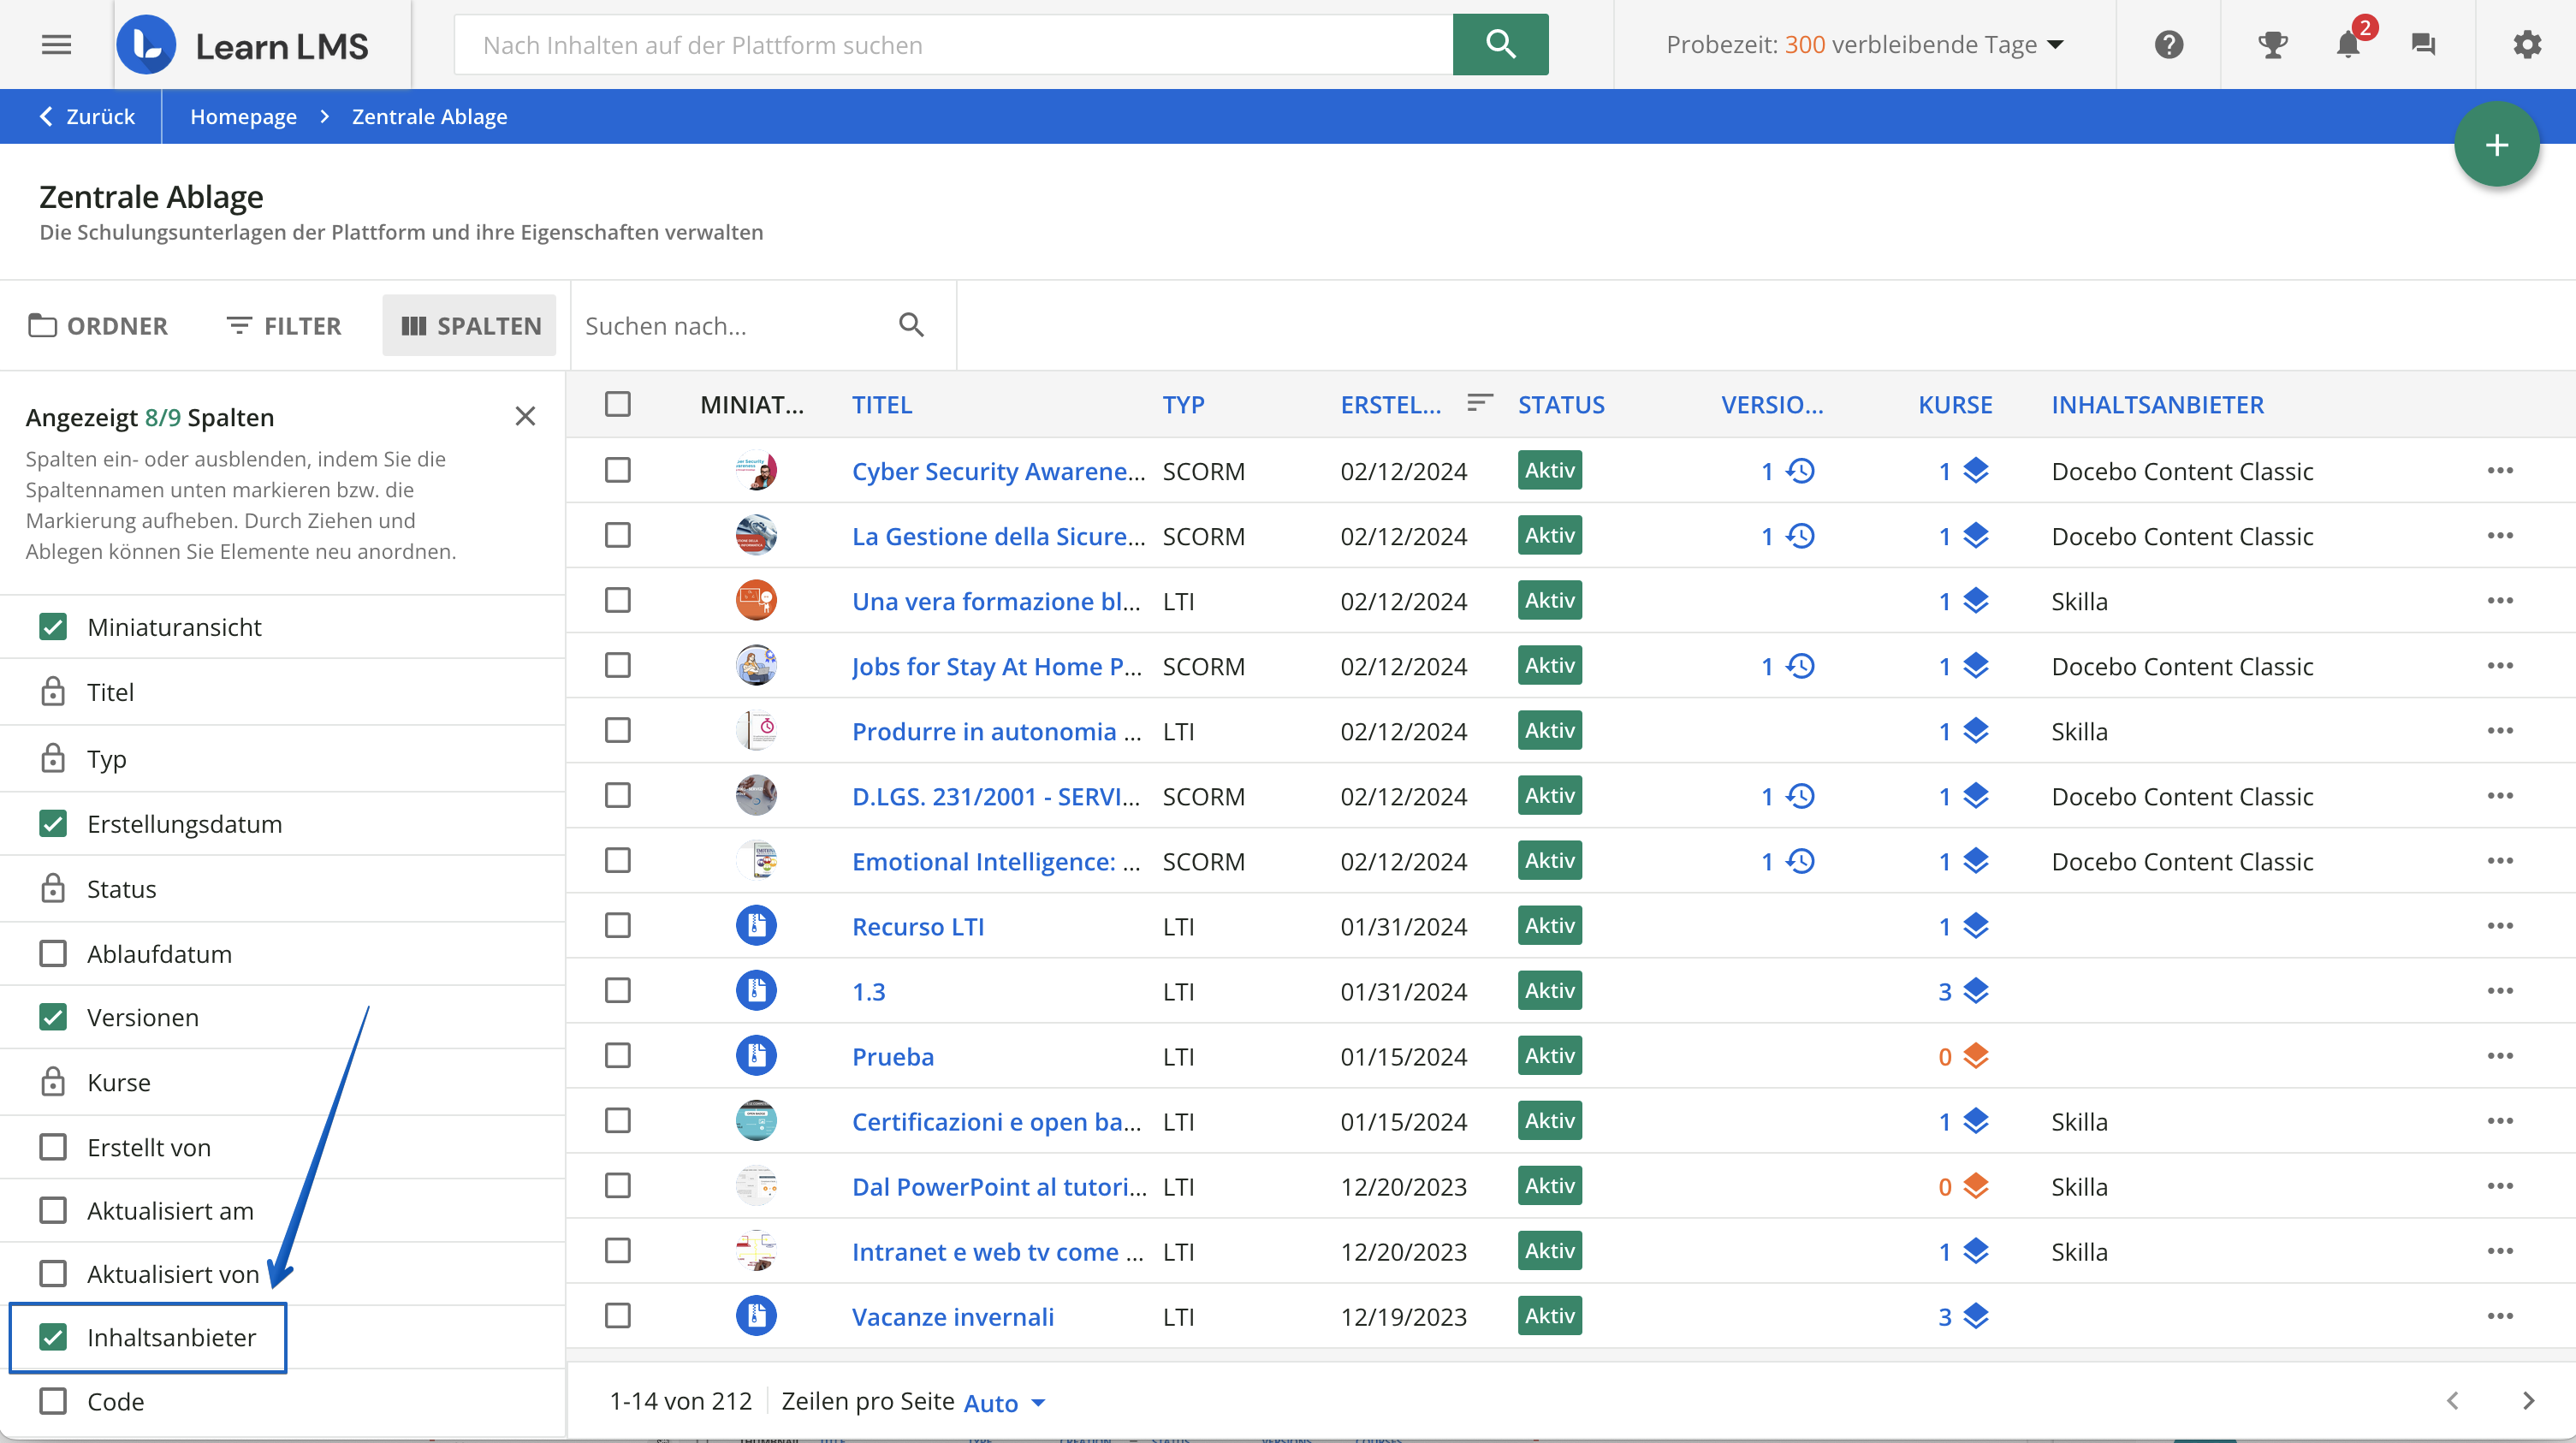Click sort icon next to ERSTEL... column
Screen dimensions: 2576x1443
coord(1479,403)
